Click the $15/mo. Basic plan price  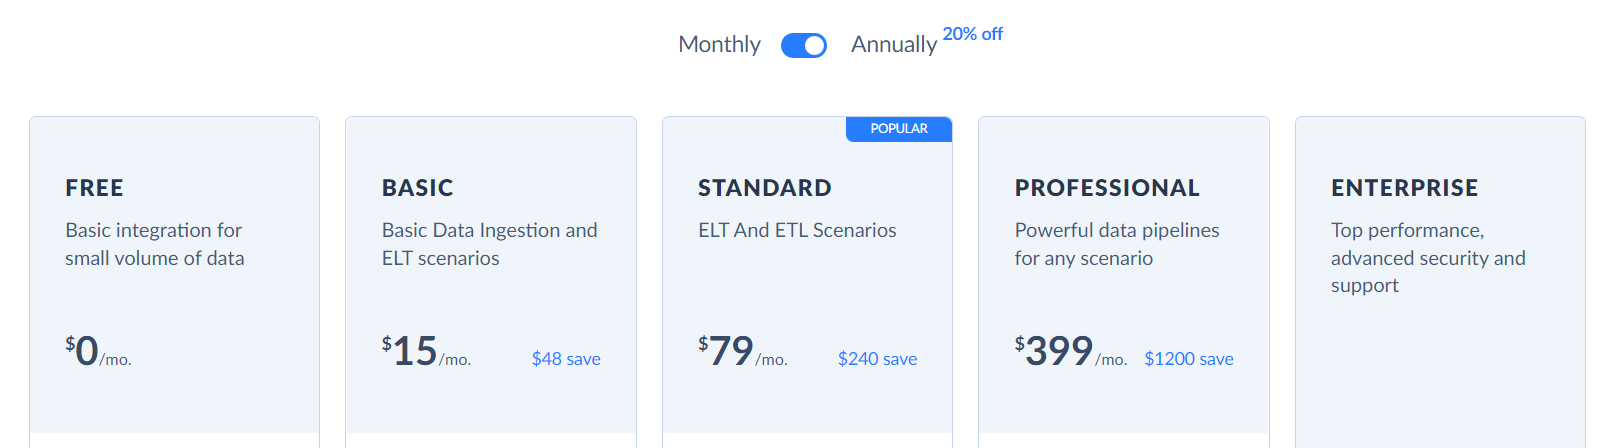[425, 352]
